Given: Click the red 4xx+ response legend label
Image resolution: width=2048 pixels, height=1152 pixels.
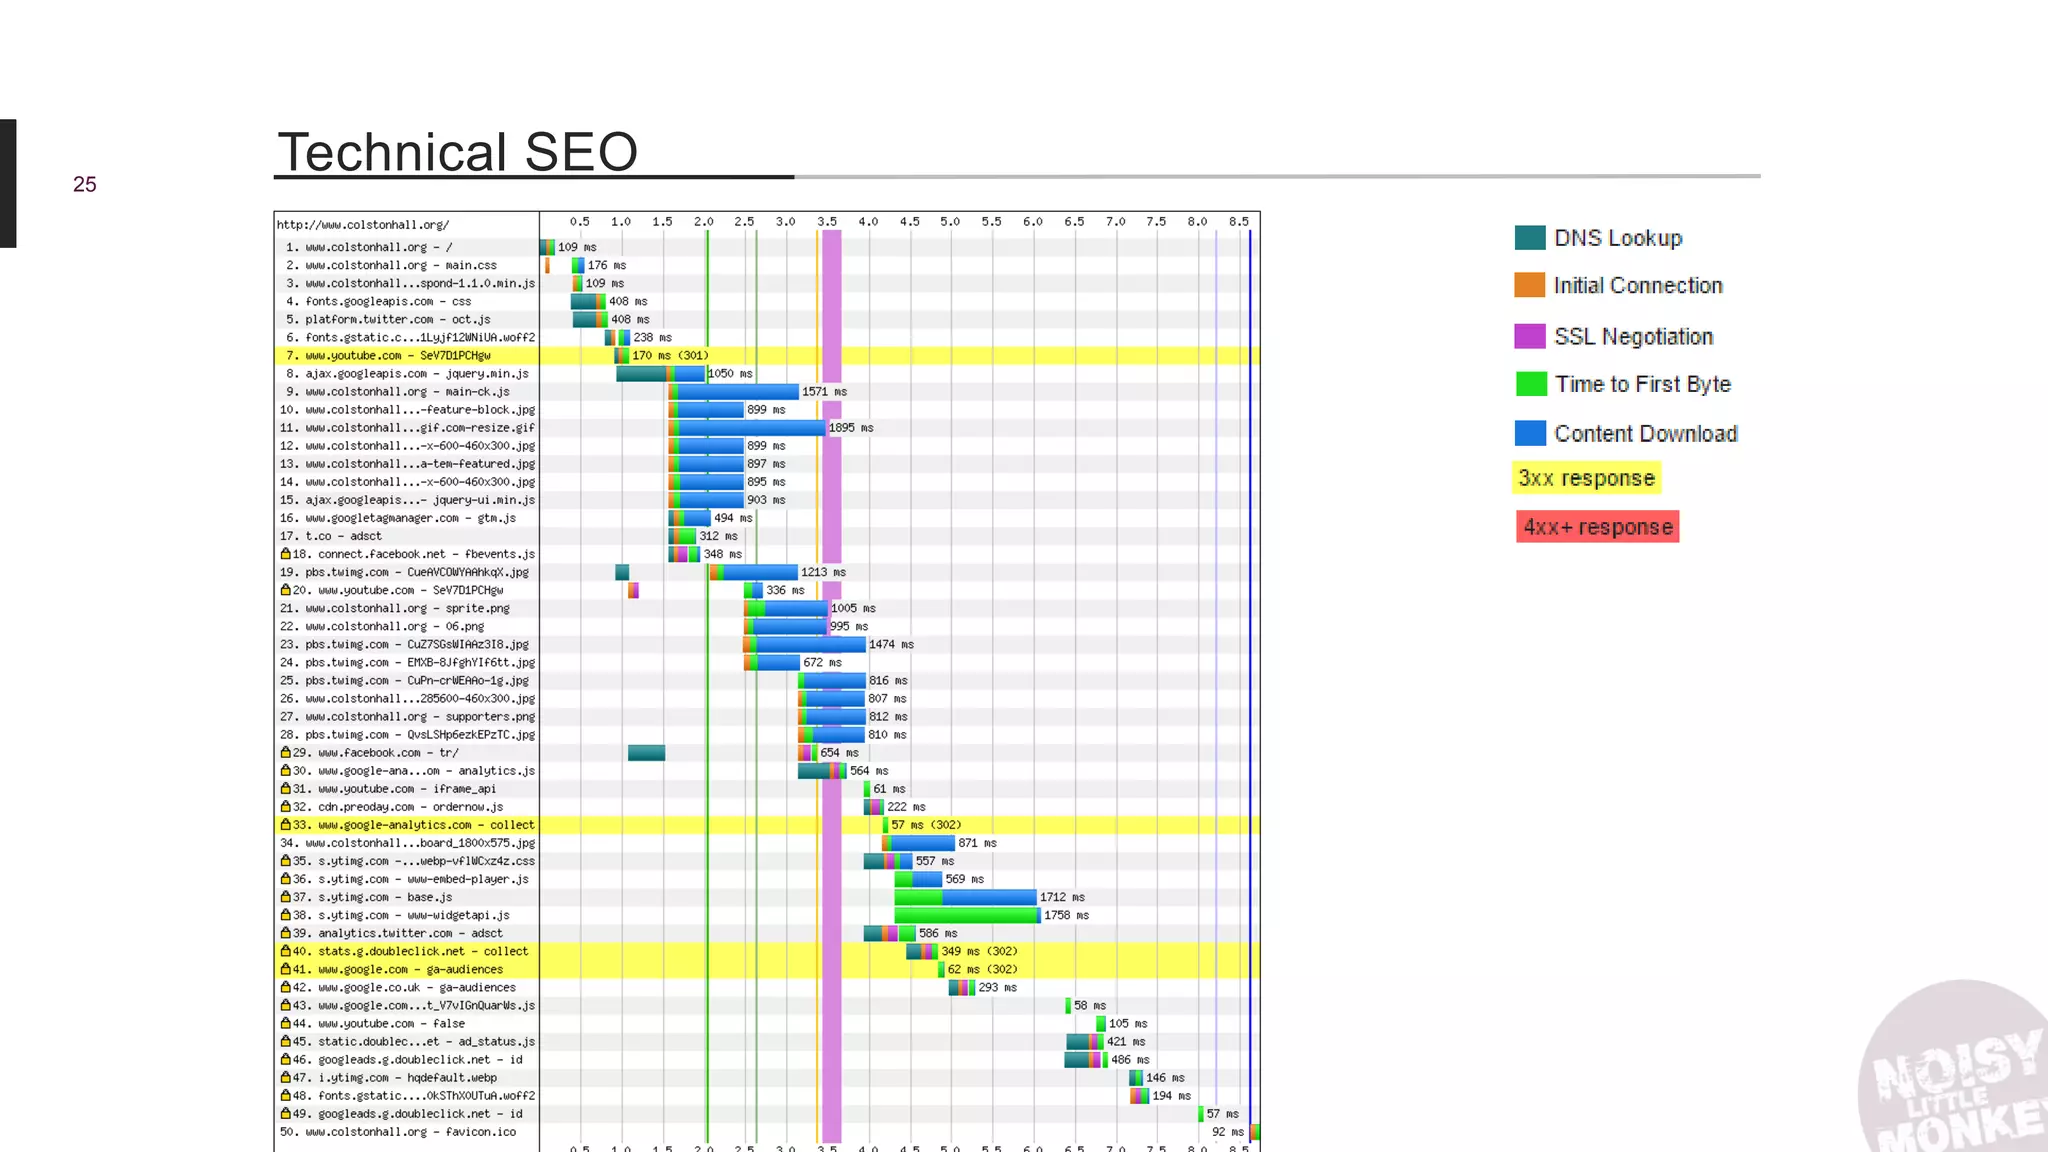Looking at the screenshot, I should pyautogui.click(x=1597, y=527).
